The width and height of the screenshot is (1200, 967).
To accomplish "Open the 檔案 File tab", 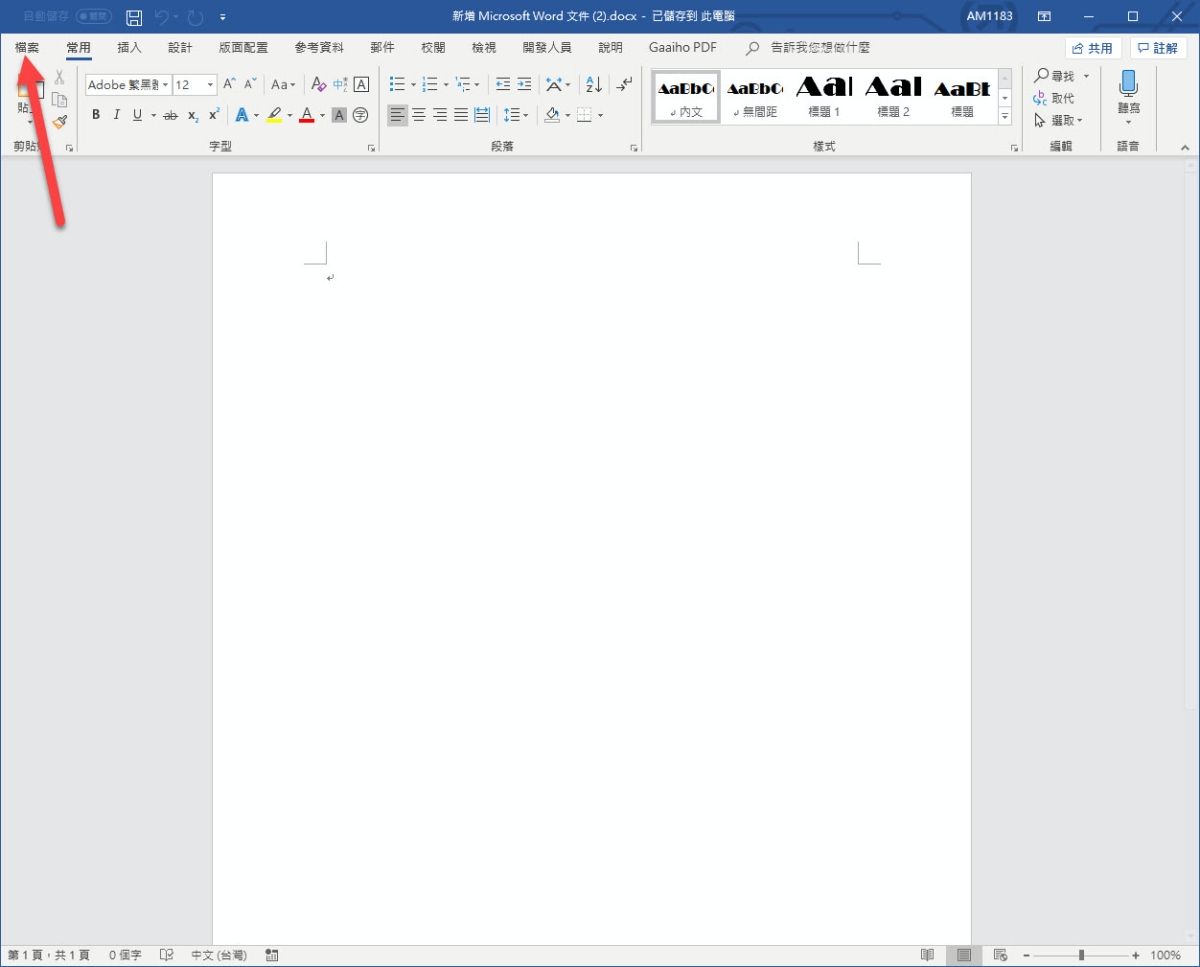I will [28, 47].
